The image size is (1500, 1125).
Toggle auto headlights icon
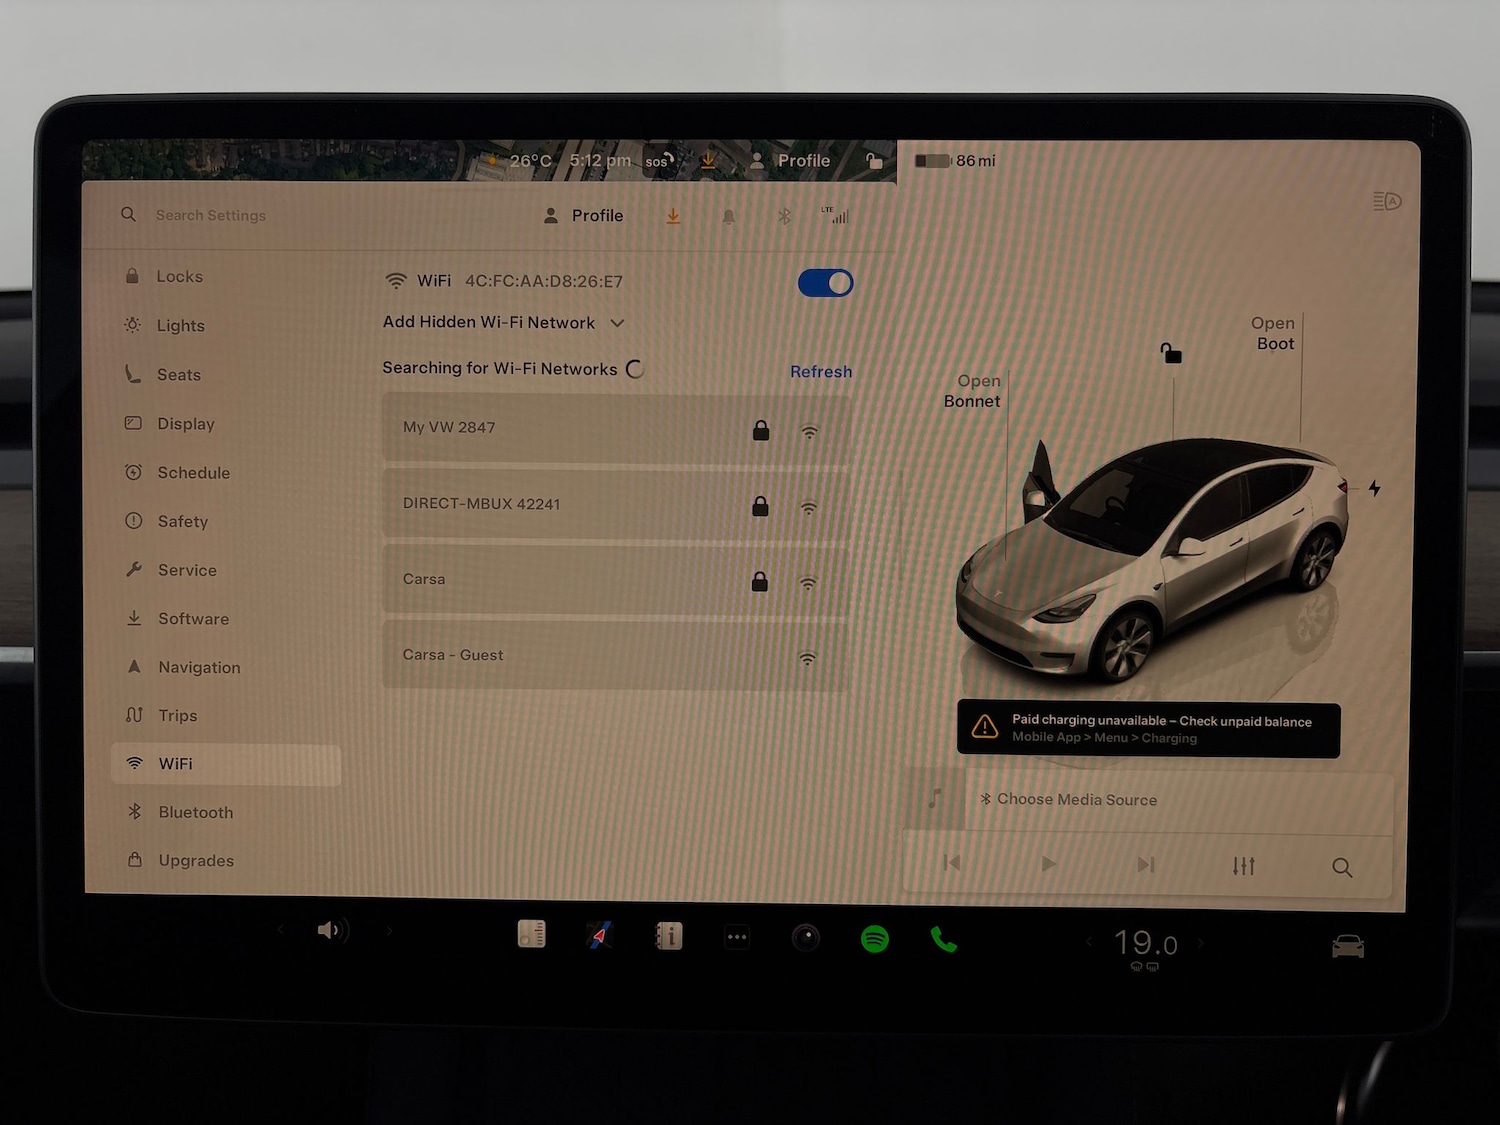coord(1387,201)
